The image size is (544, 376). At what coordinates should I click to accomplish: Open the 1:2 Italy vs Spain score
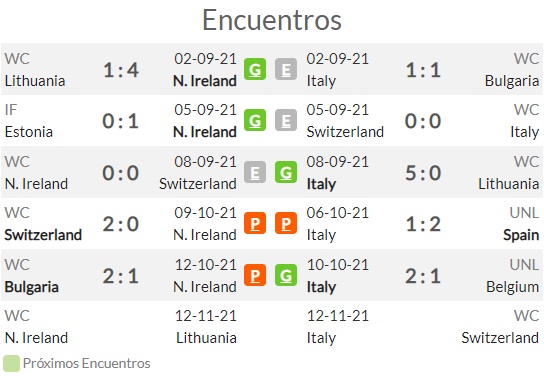tap(423, 224)
